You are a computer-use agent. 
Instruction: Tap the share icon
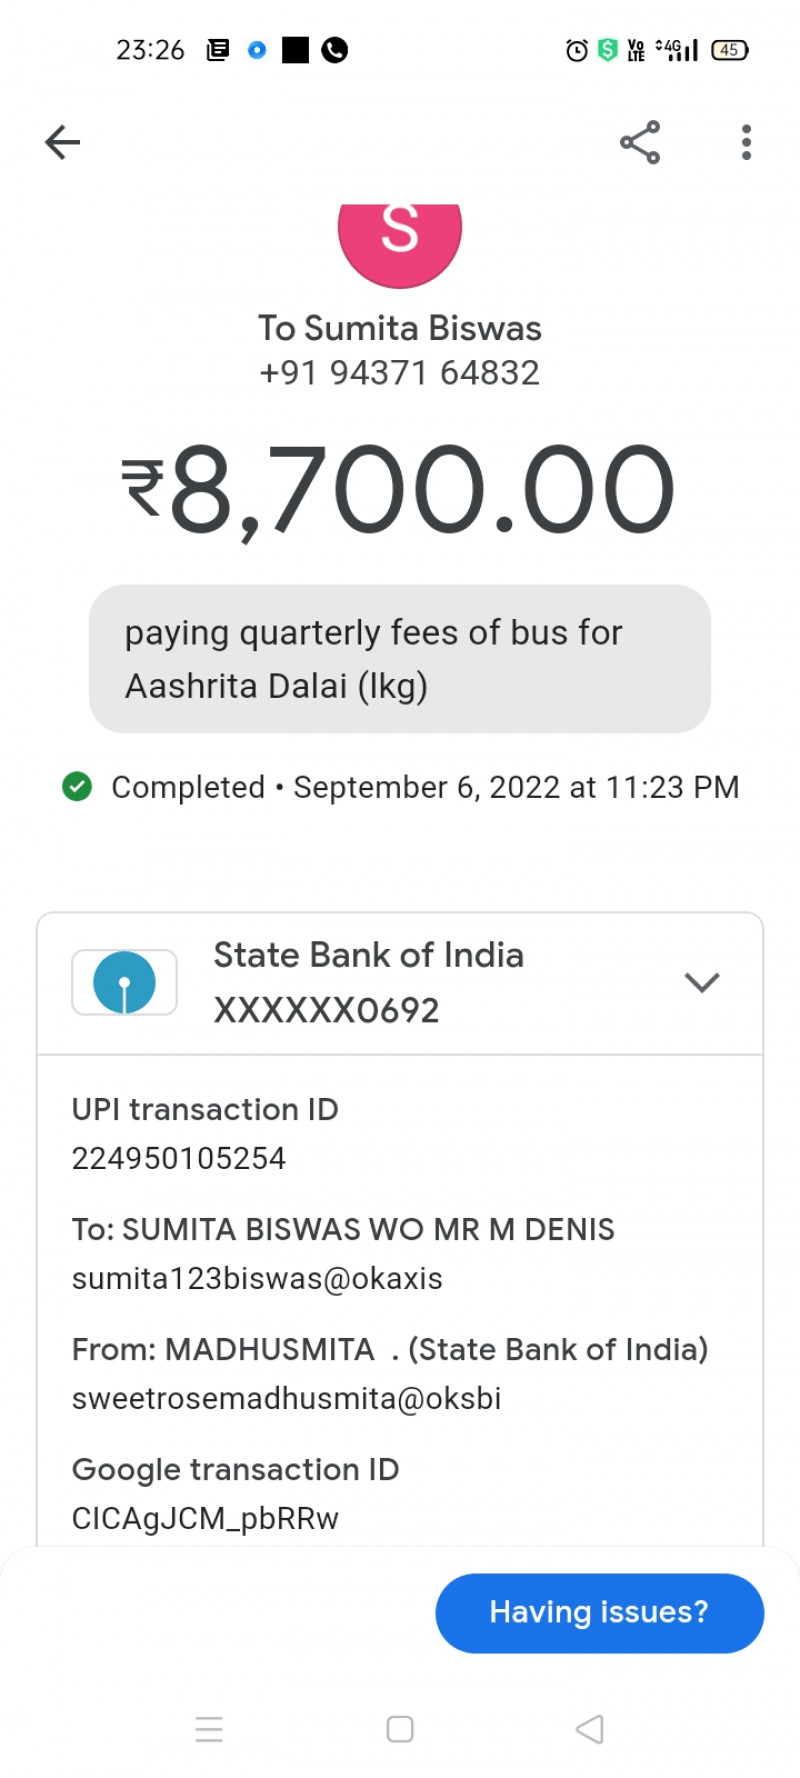point(640,142)
